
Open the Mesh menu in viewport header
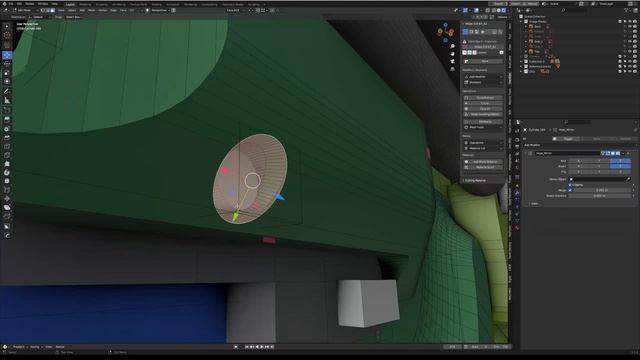coord(91,10)
